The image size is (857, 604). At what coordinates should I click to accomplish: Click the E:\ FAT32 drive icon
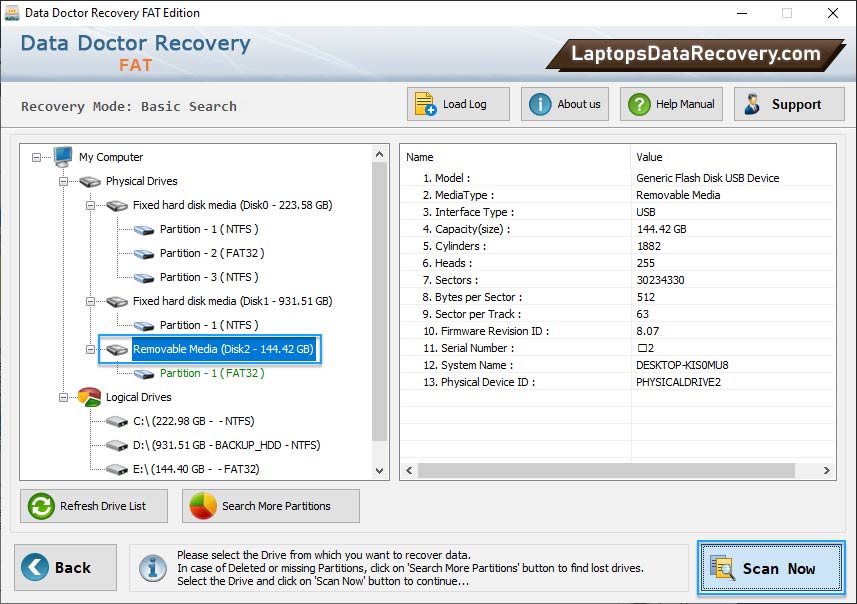(117, 470)
